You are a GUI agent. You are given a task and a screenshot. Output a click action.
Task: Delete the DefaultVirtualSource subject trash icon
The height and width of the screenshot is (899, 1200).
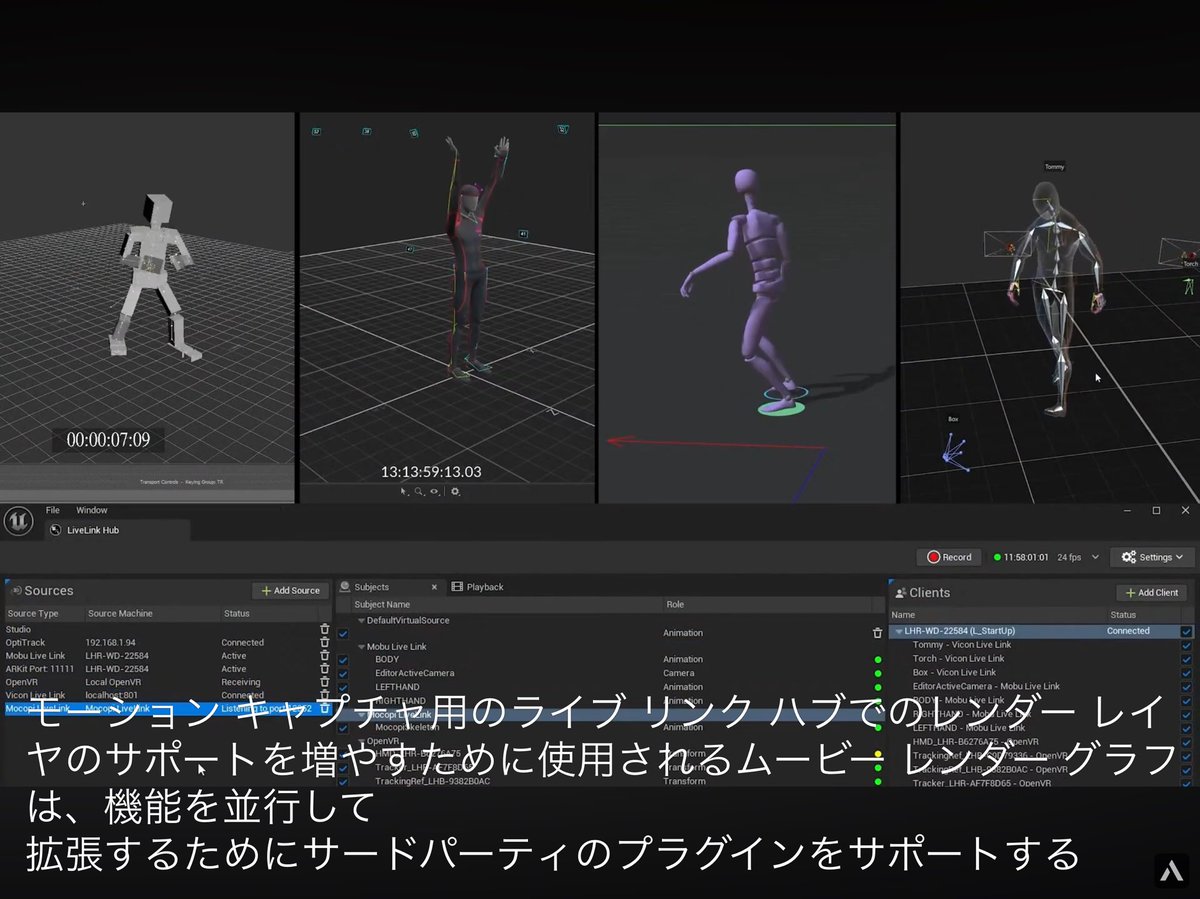coord(877,633)
